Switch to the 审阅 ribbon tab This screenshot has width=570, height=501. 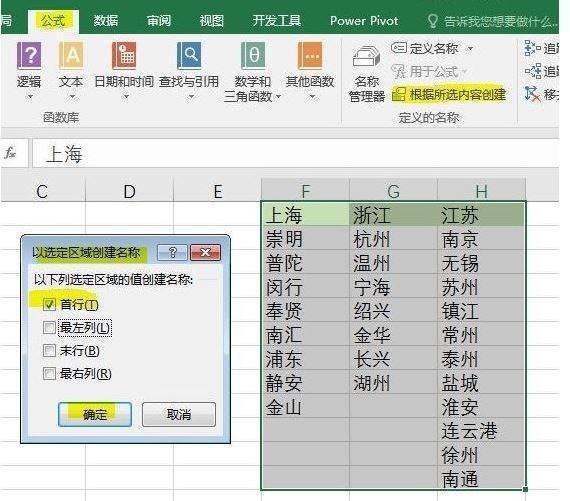[x=158, y=21]
